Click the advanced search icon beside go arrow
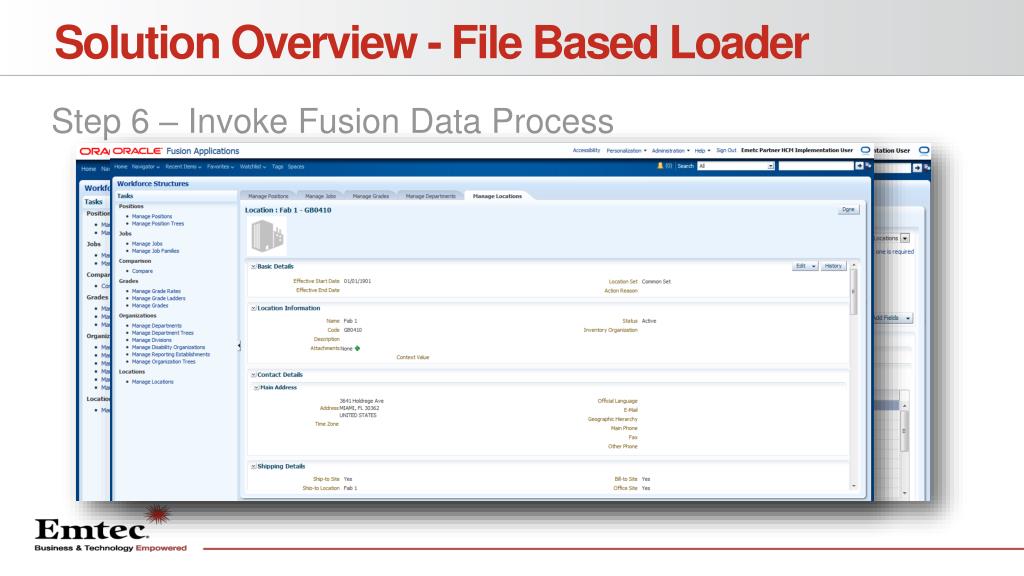The image size is (1024, 576). point(868,166)
